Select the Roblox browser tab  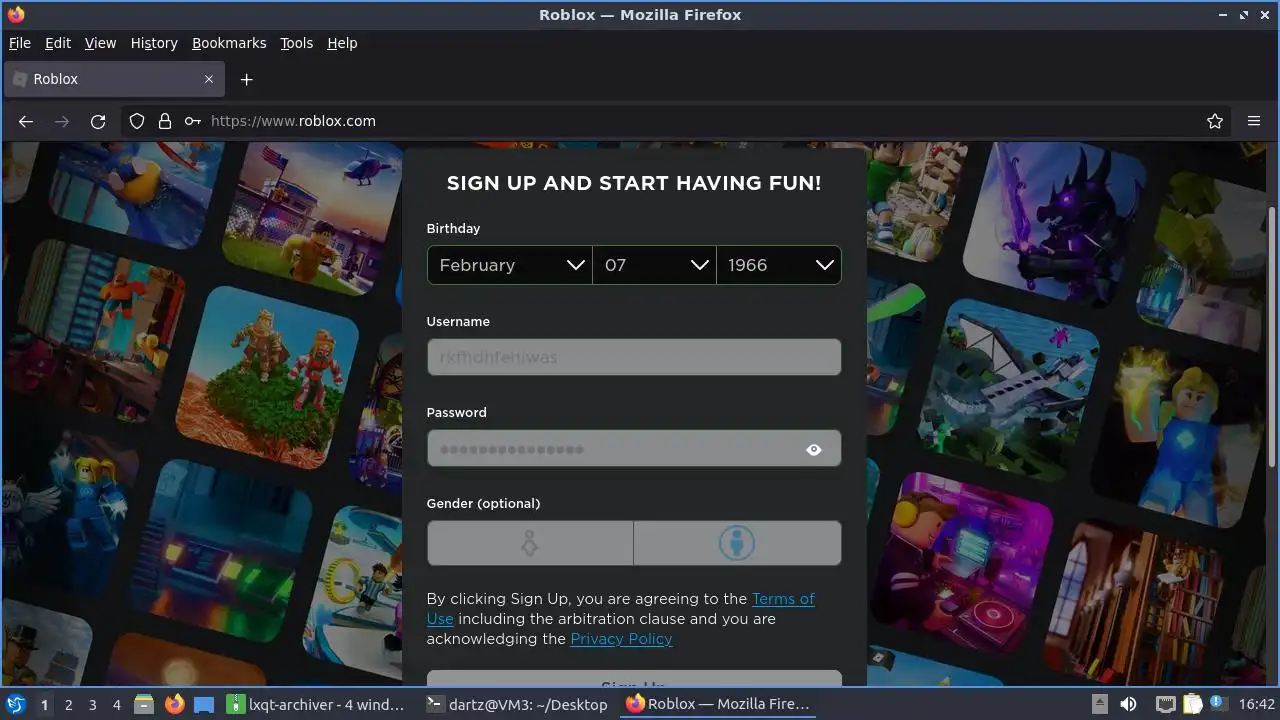click(114, 79)
